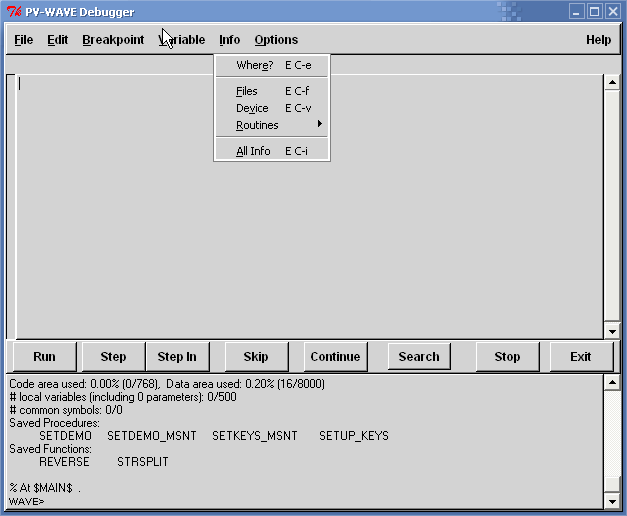Image resolution: width=627 pixels, height=516 pixels.
Task: Click the Stop button
Action: point(507,356)
